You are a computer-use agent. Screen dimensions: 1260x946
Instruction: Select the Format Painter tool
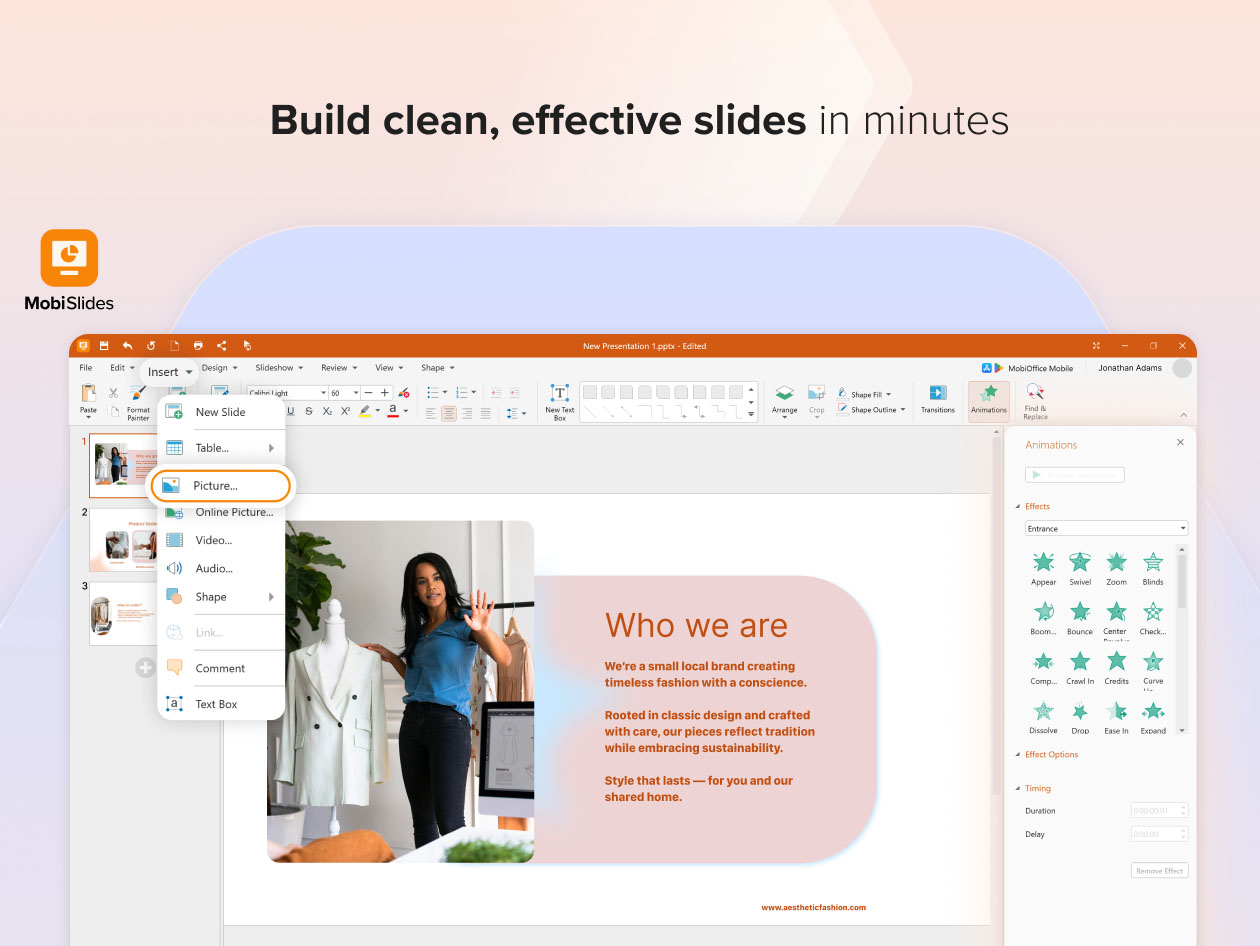pyautogui.click(x=138, y=399)
